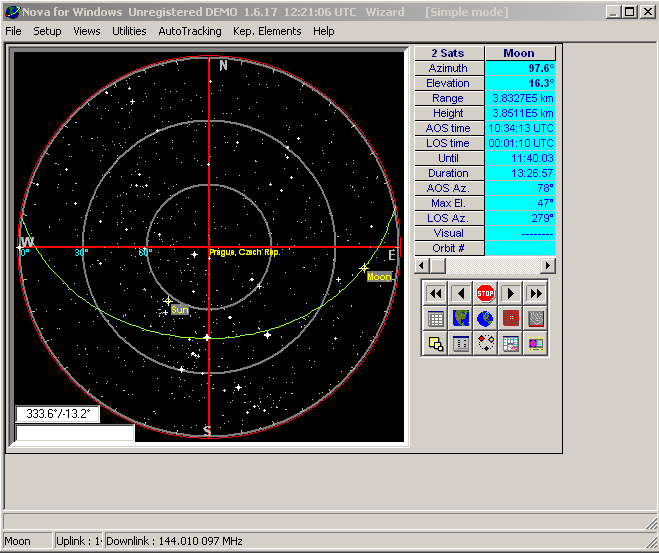Open the grid table view icon
The image size is (659, 553).
(x=435, y=319)
